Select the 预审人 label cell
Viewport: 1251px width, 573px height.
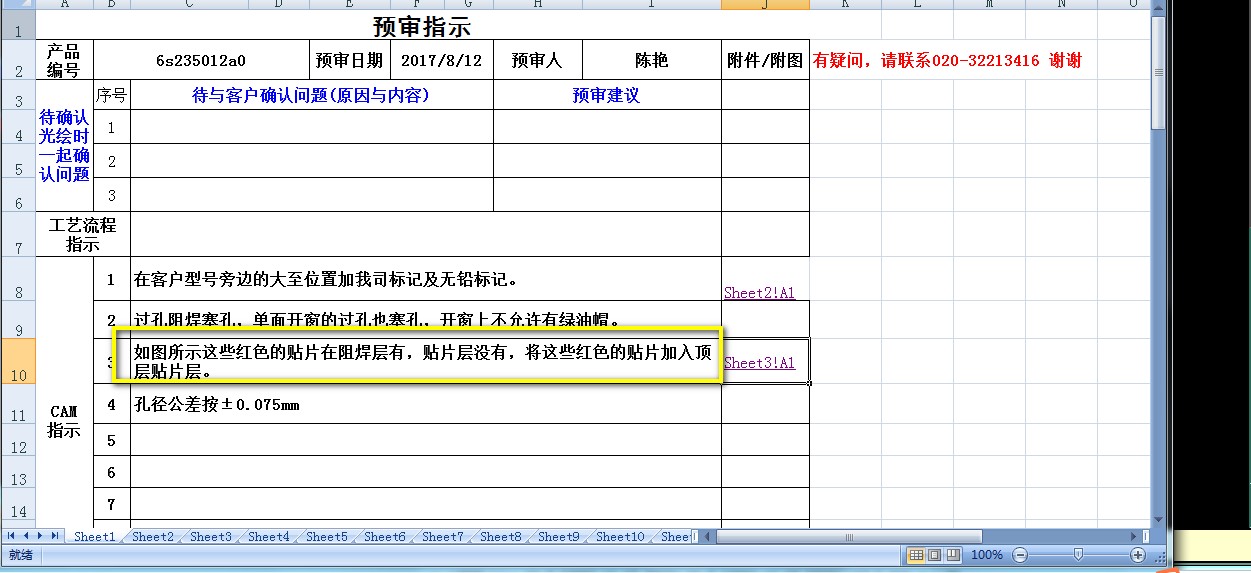pos(537,60)
